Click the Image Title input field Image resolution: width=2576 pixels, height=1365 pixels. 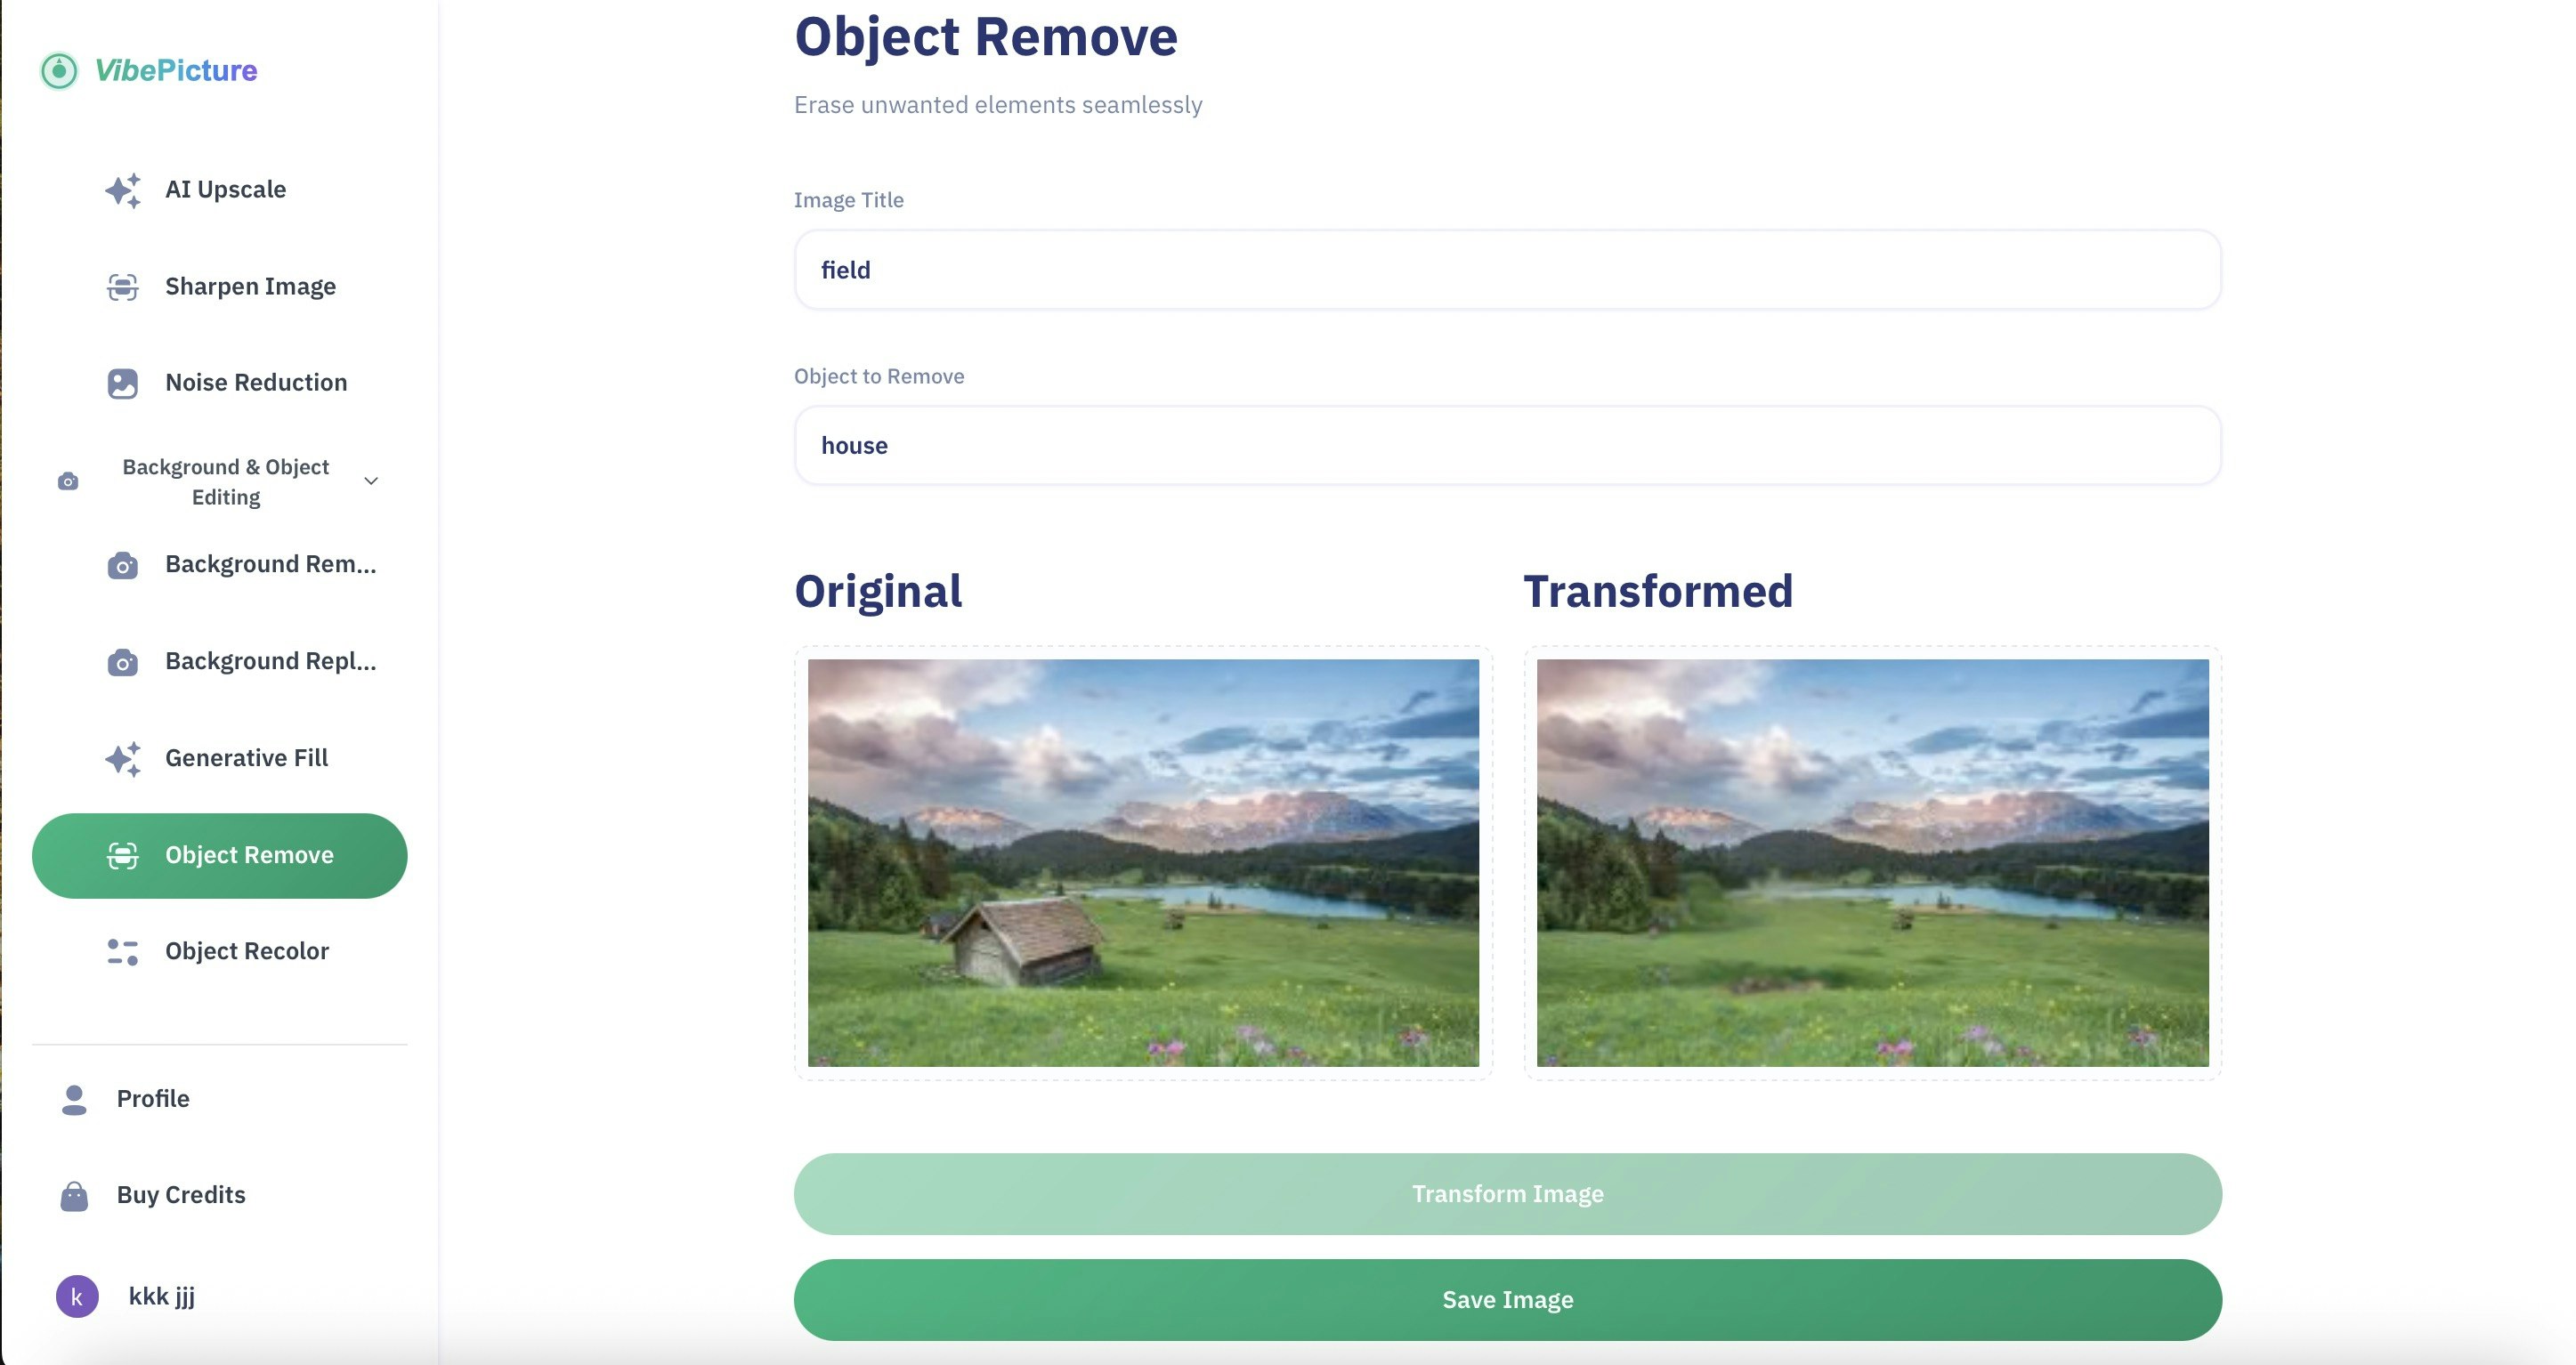click(1507, 270)
